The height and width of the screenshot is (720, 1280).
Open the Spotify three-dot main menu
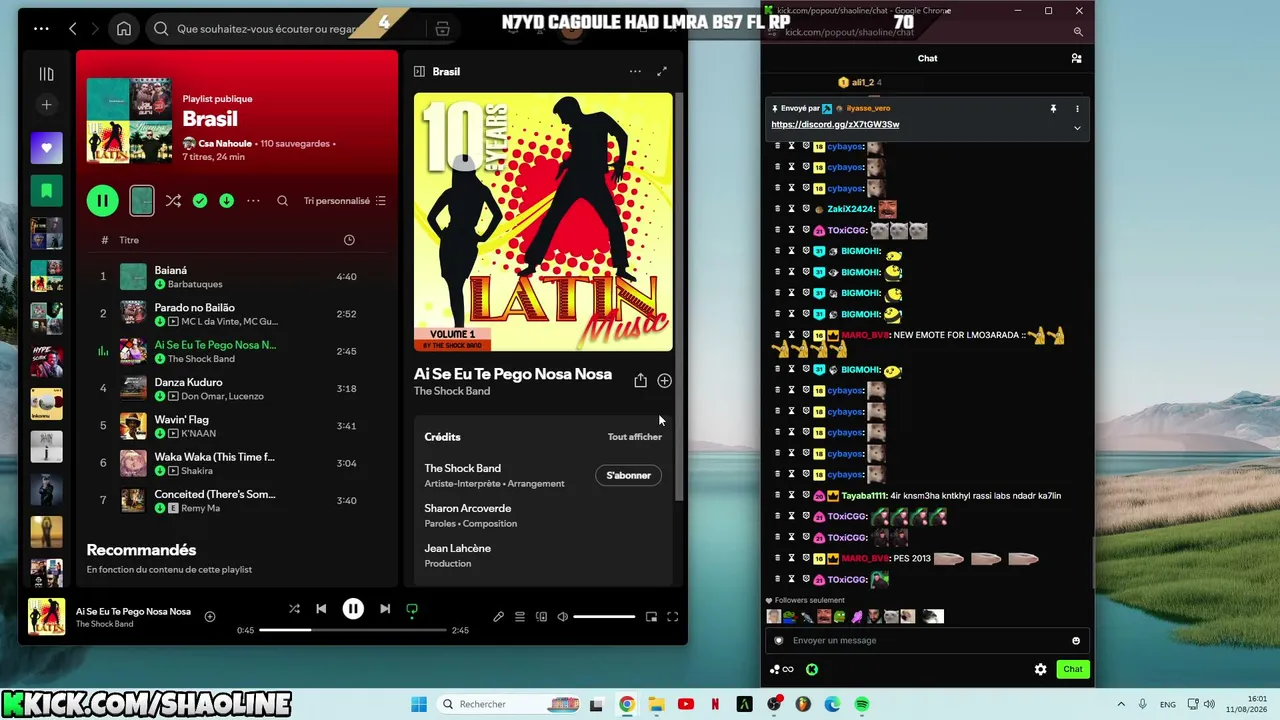pyautogui.click(x=41, y=29)
